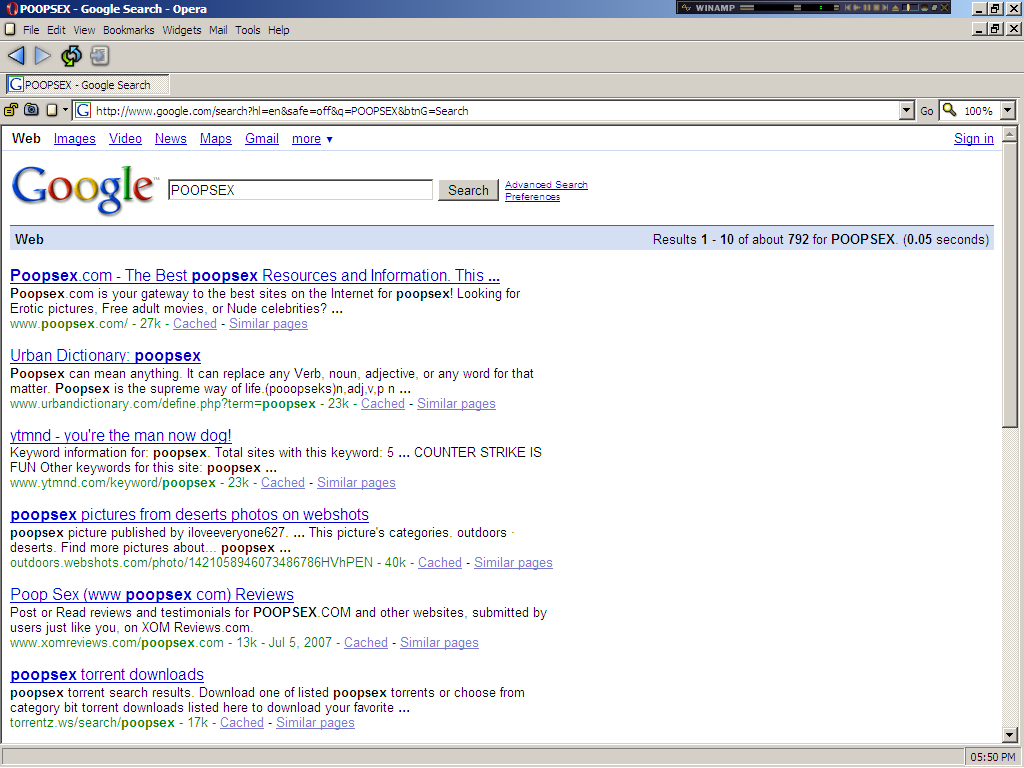Open the Advanced Search link

[x=546, y=185]
